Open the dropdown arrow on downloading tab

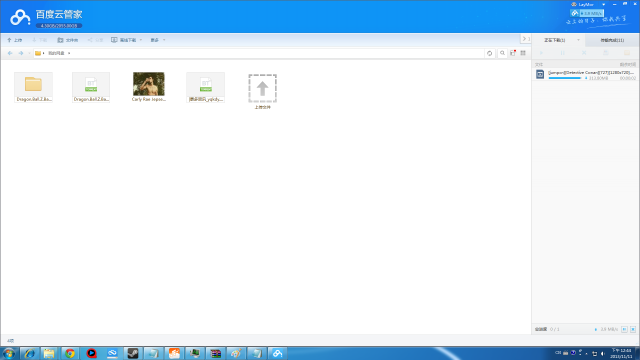(578, 40)
